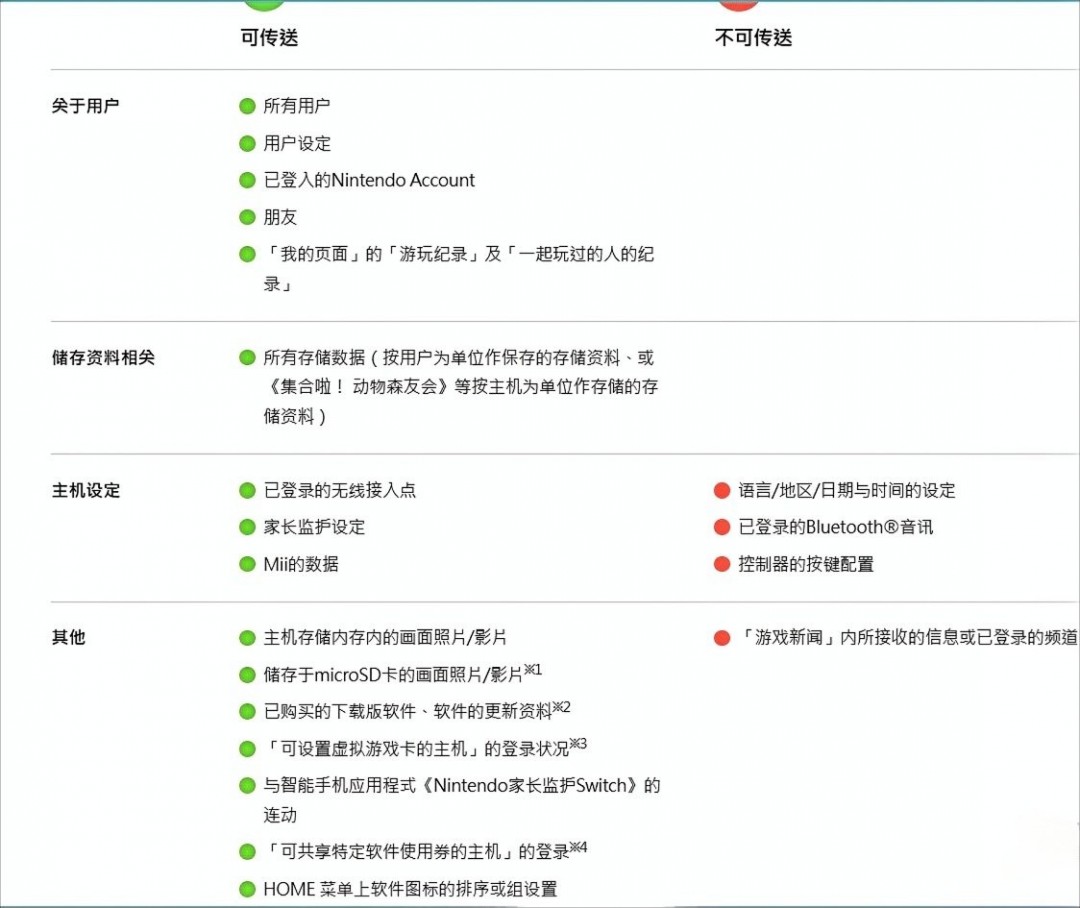The image size is (1080, 908).
Task: Open footnote ※4 after 软件使用券的主机 entry
Action: coord(578,848)
